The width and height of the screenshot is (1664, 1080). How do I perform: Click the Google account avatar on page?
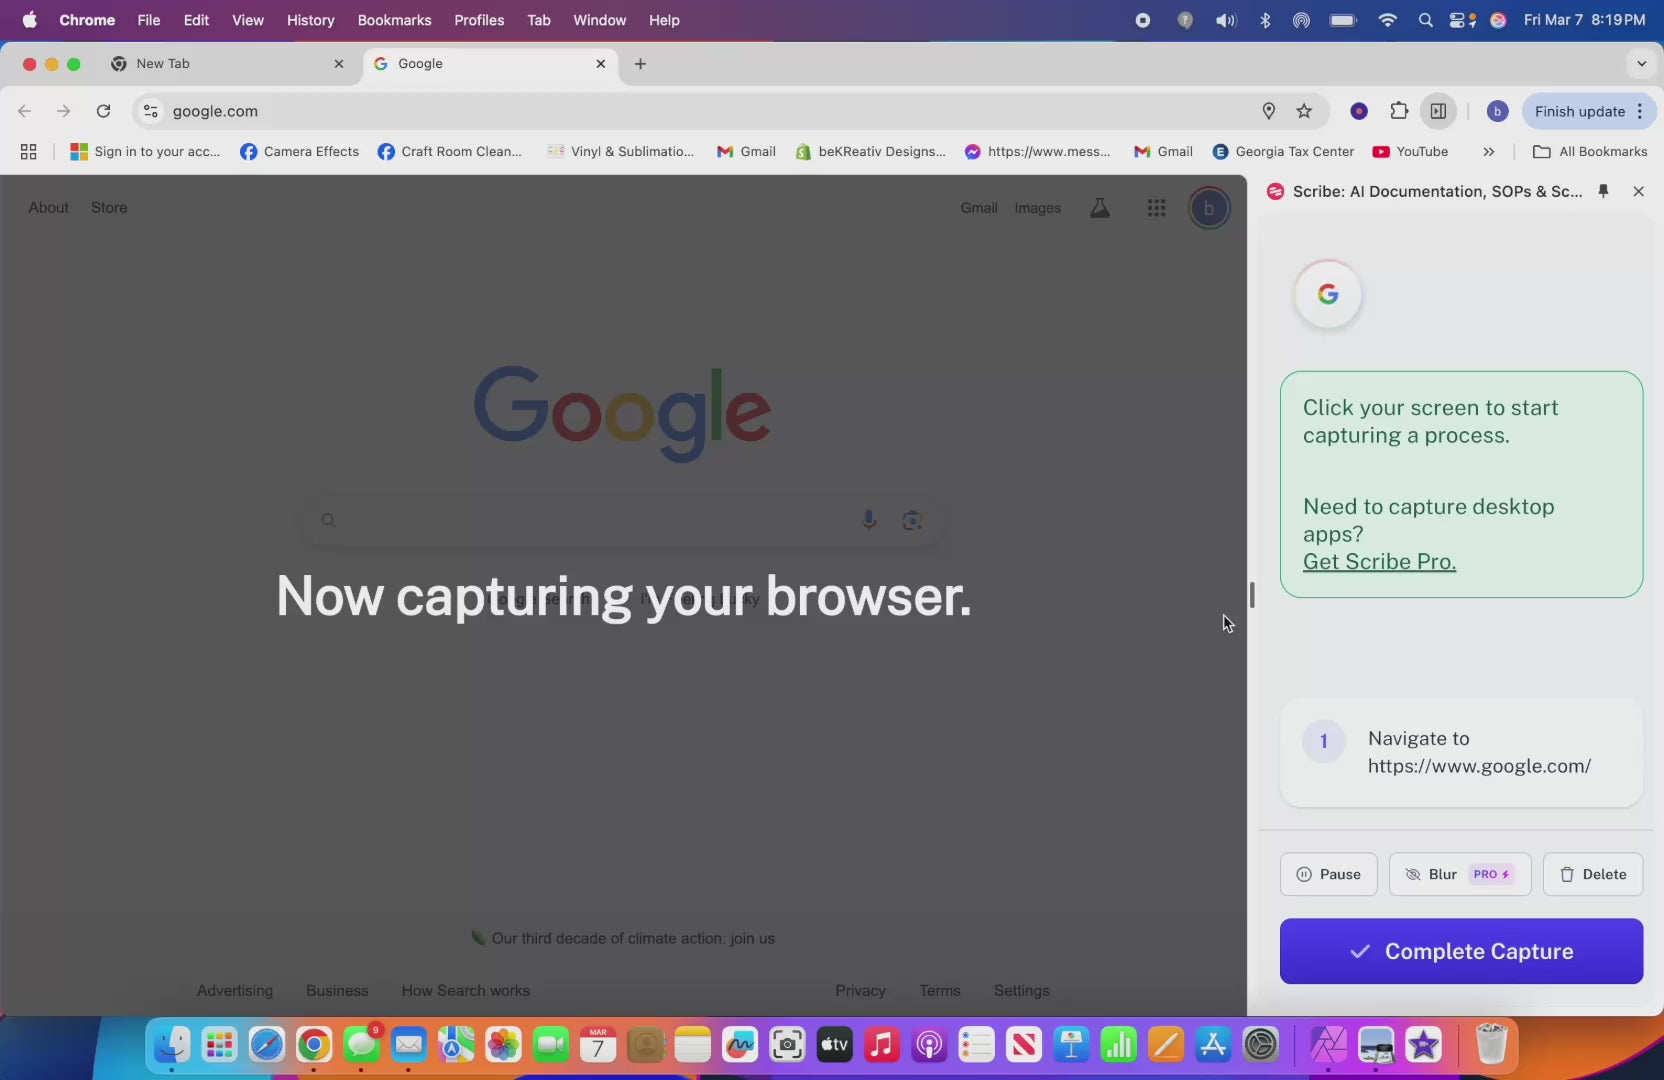point(1208,208)
